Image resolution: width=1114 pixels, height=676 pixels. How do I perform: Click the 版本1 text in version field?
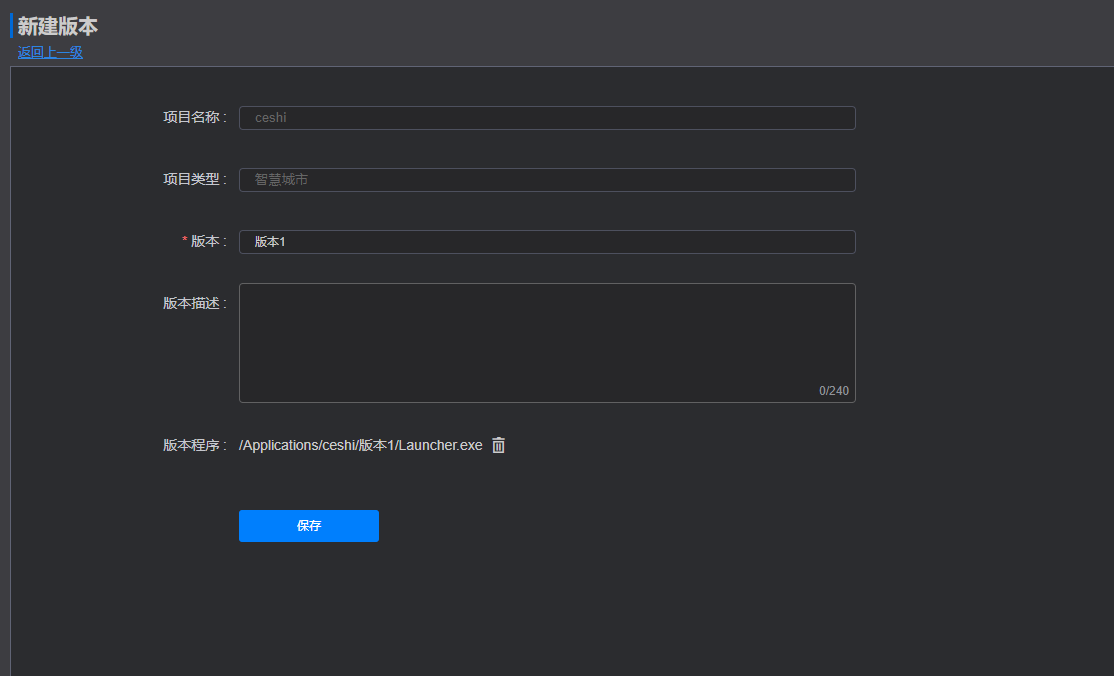(270, 242)
